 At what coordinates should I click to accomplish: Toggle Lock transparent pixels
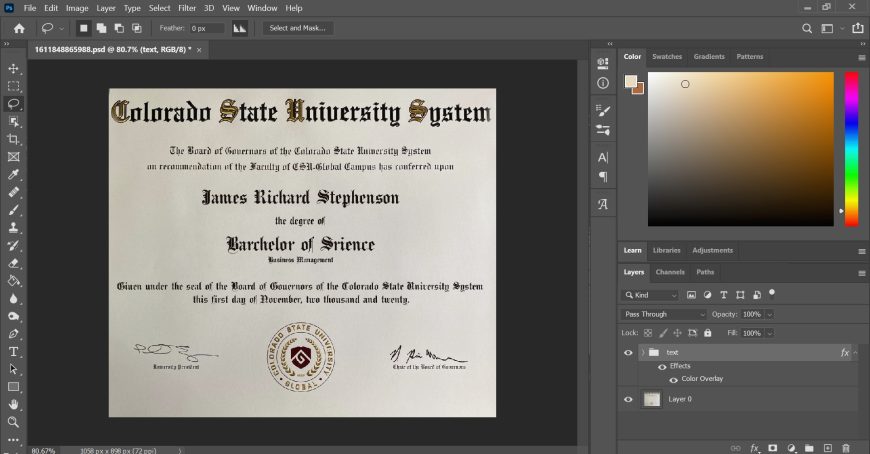tap(648, 333)
